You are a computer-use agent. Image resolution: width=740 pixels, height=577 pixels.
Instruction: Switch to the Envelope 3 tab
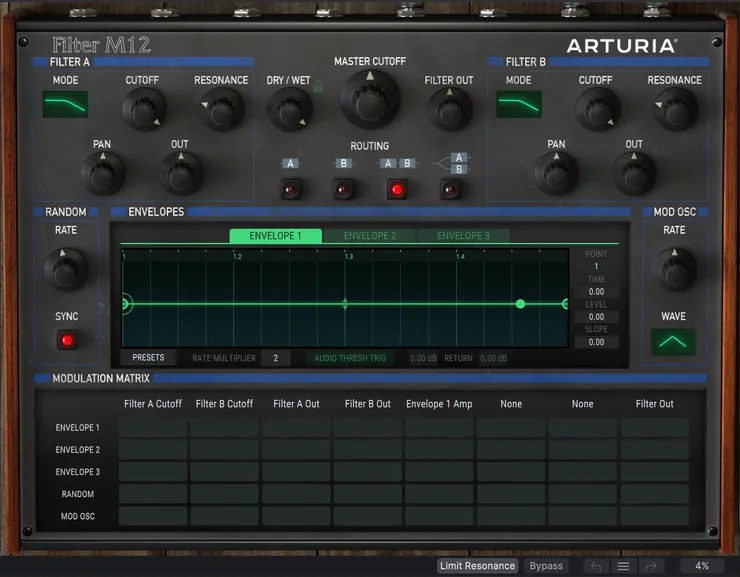pos(463,236)
